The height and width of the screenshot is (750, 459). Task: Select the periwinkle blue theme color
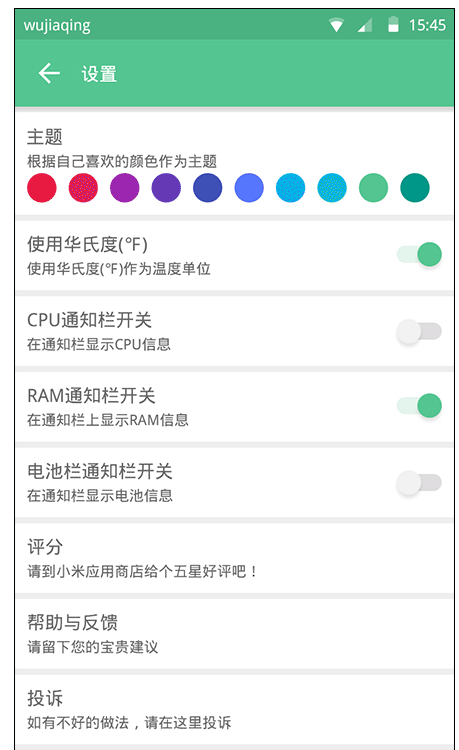pos(249,188)
